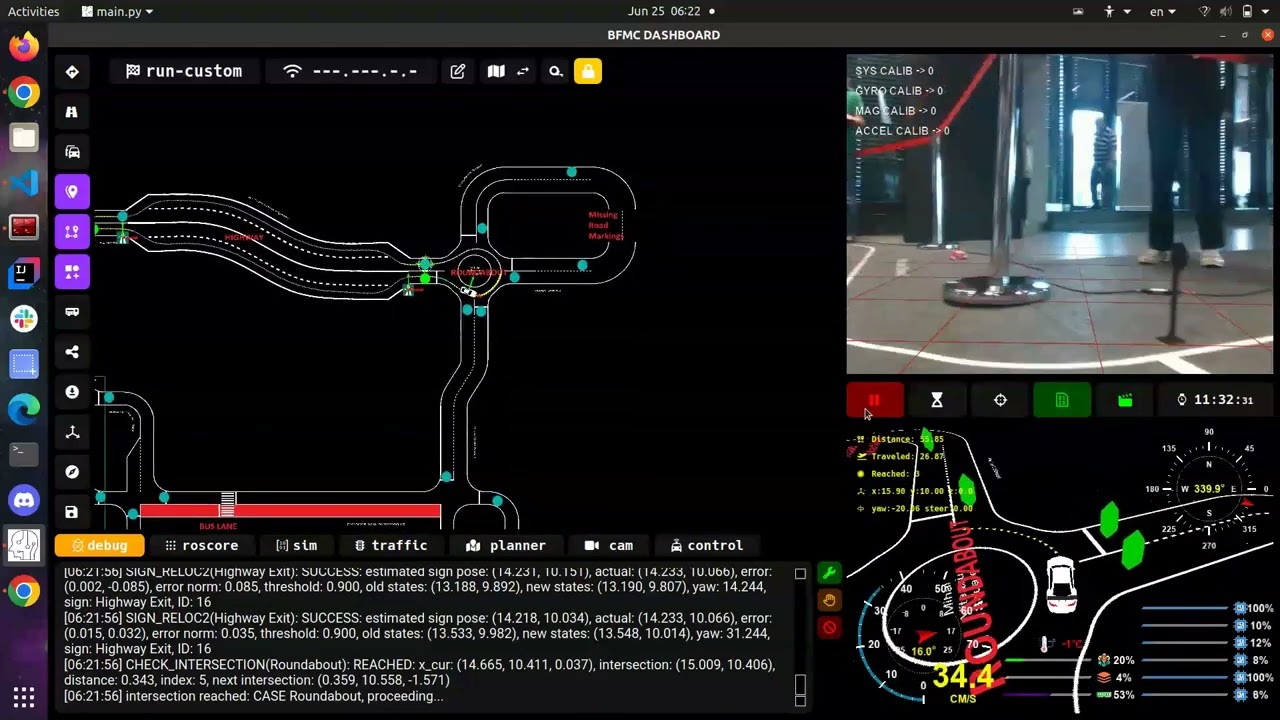Select the road sidebar icon
Image resolution: width=1280 pixels, height=720 pixels.
tap(72, 112)
